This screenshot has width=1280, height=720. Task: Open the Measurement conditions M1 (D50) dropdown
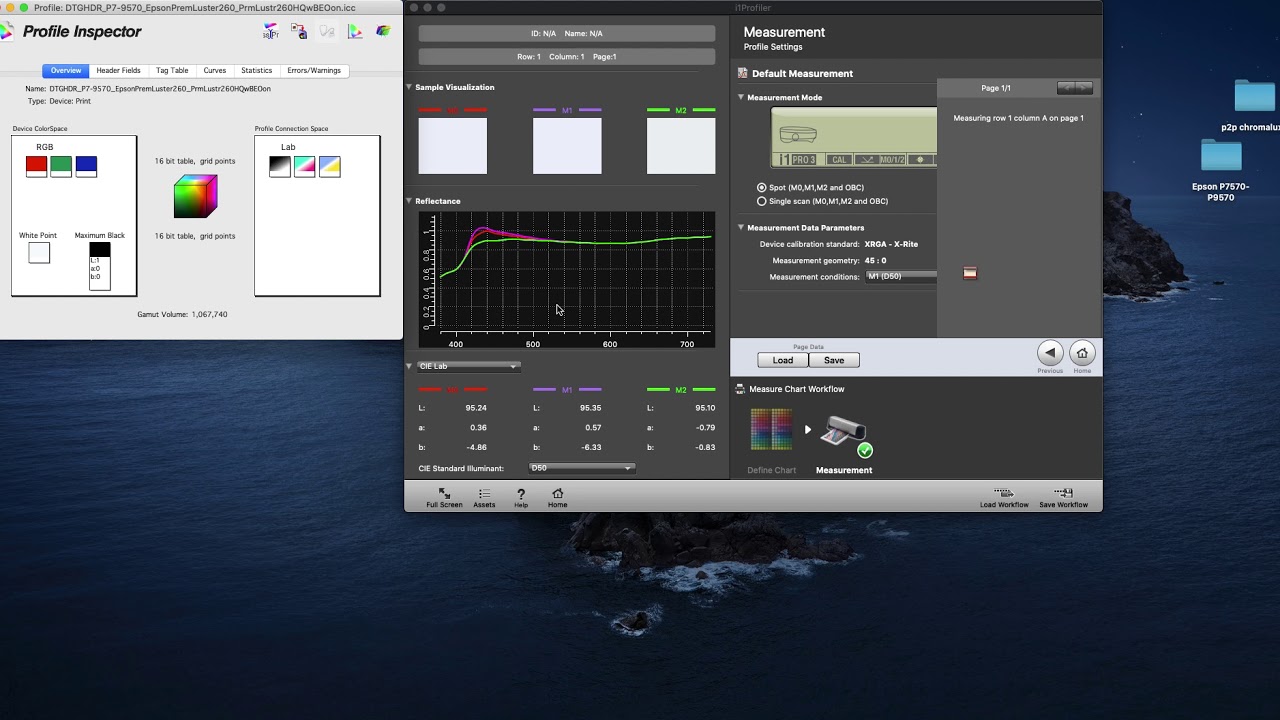pyautogui.click(x=901, y=276)
